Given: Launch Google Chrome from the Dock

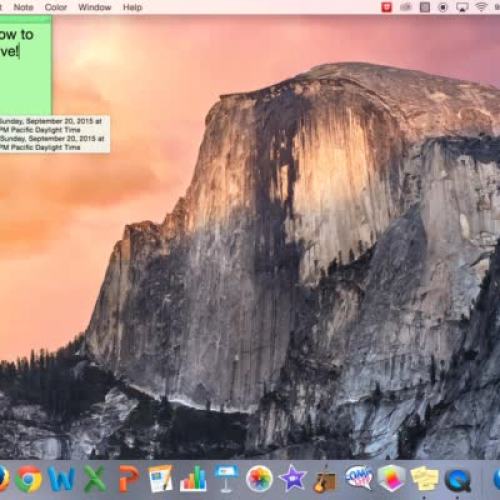Looking at the screenshot, I should (29, 479).
